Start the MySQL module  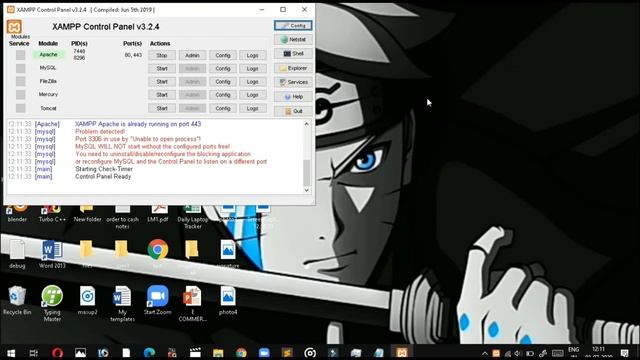click(162, 69)
